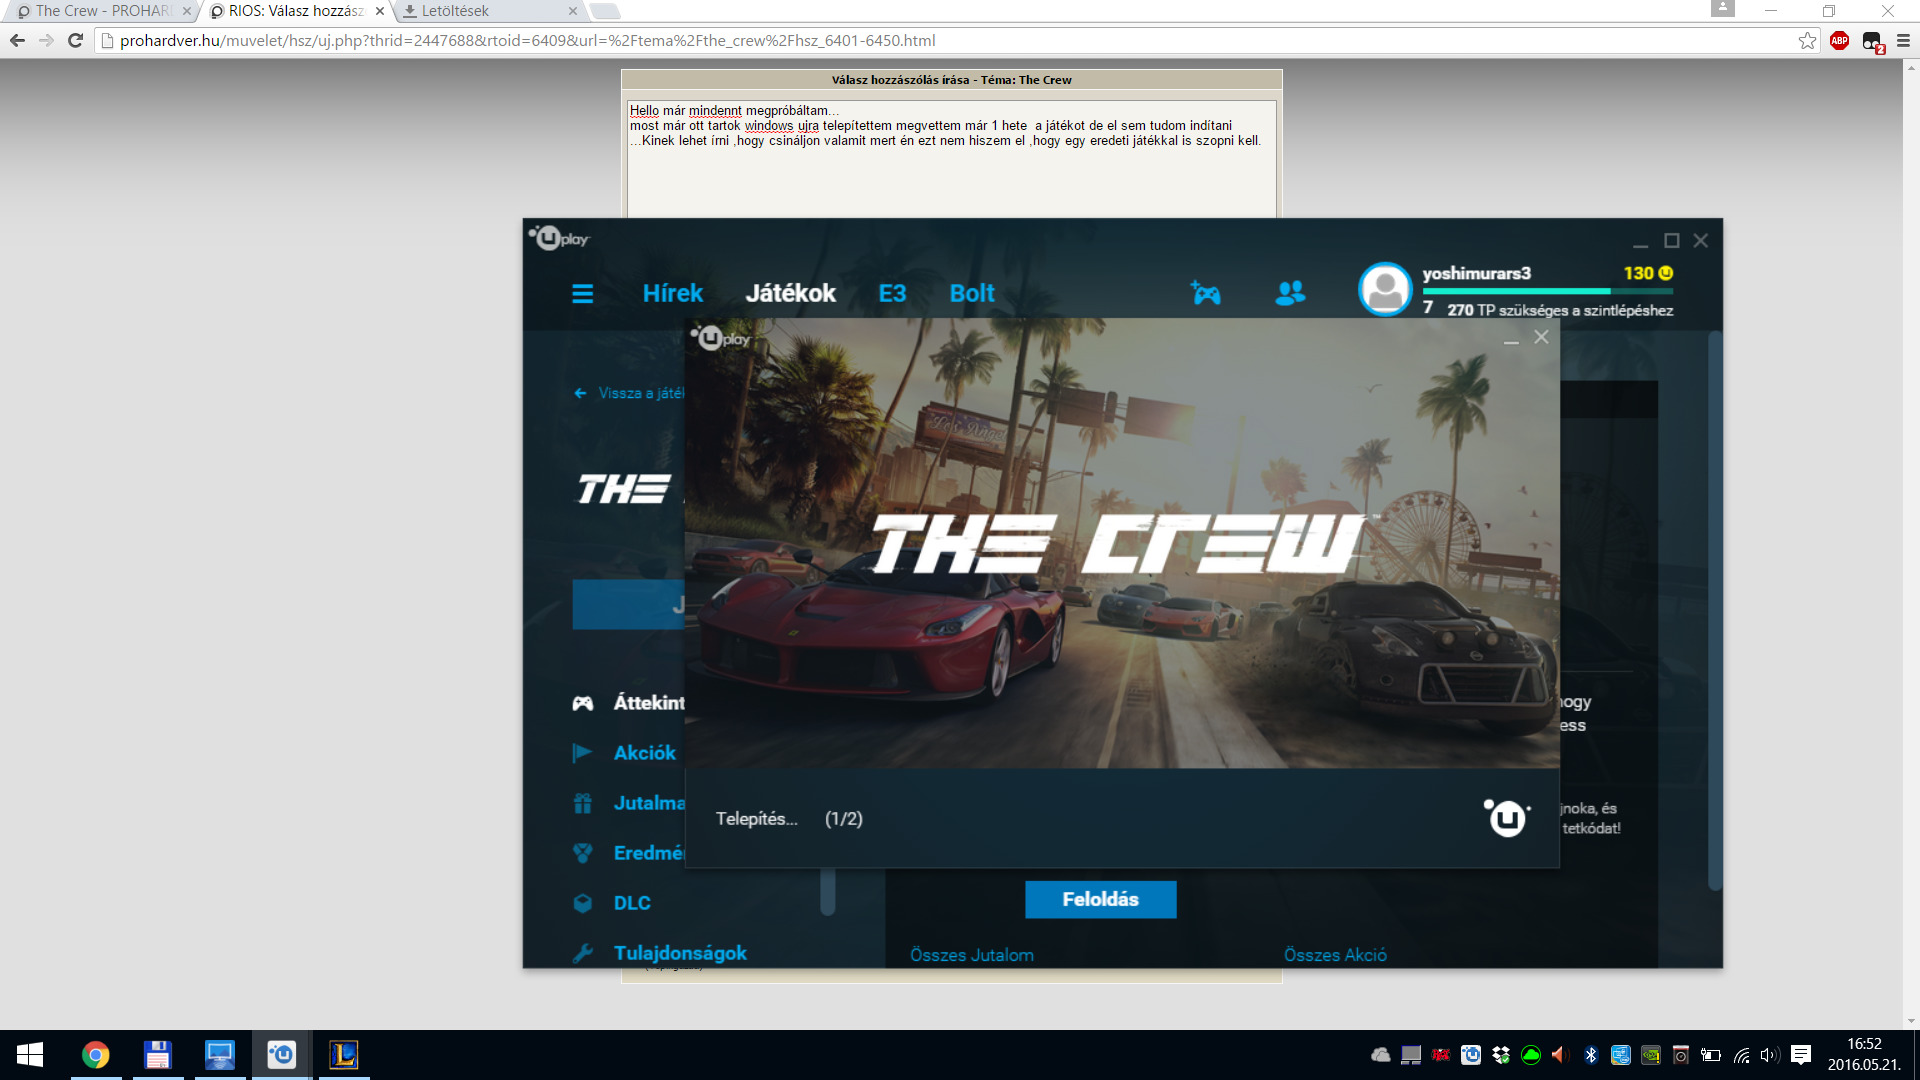Click the XP level progress bar
This screenshot has width=1920, height=1080.
click(1546, 291)
